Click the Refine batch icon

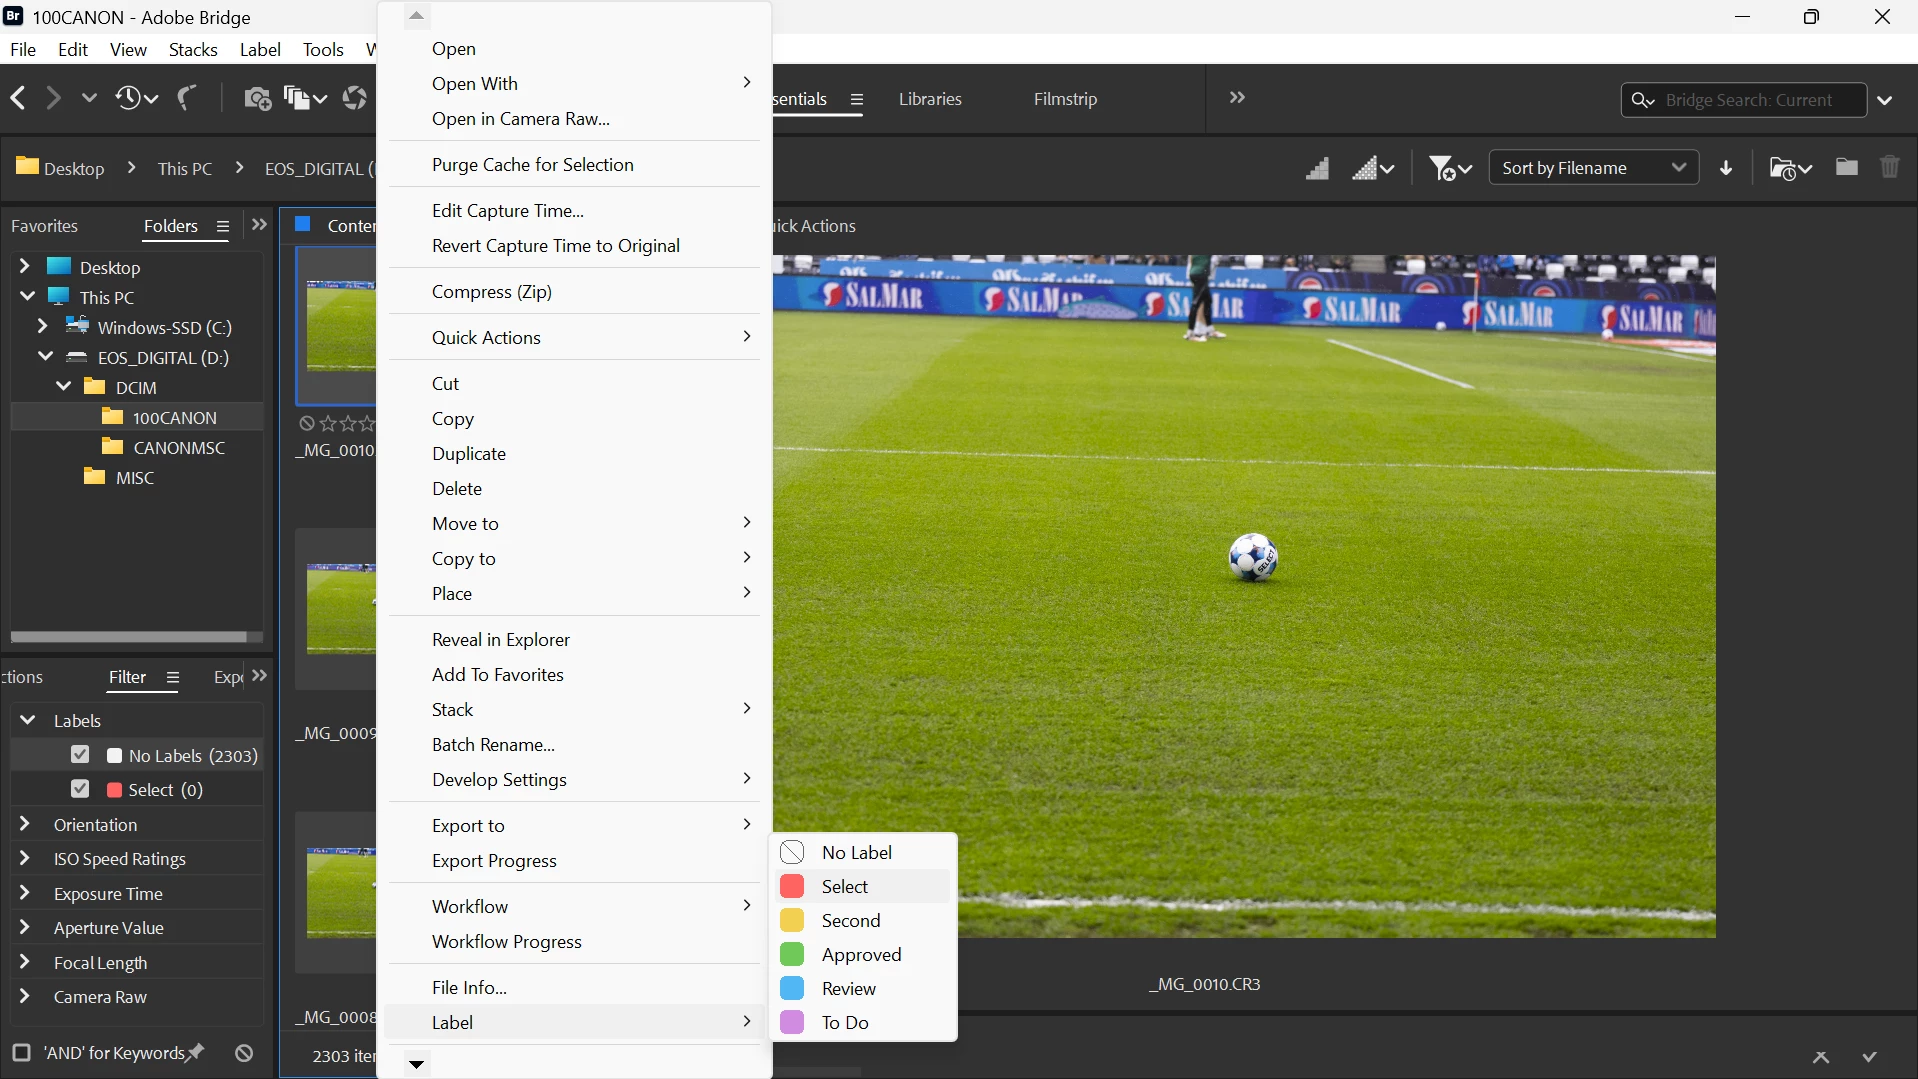coord(304,98)
